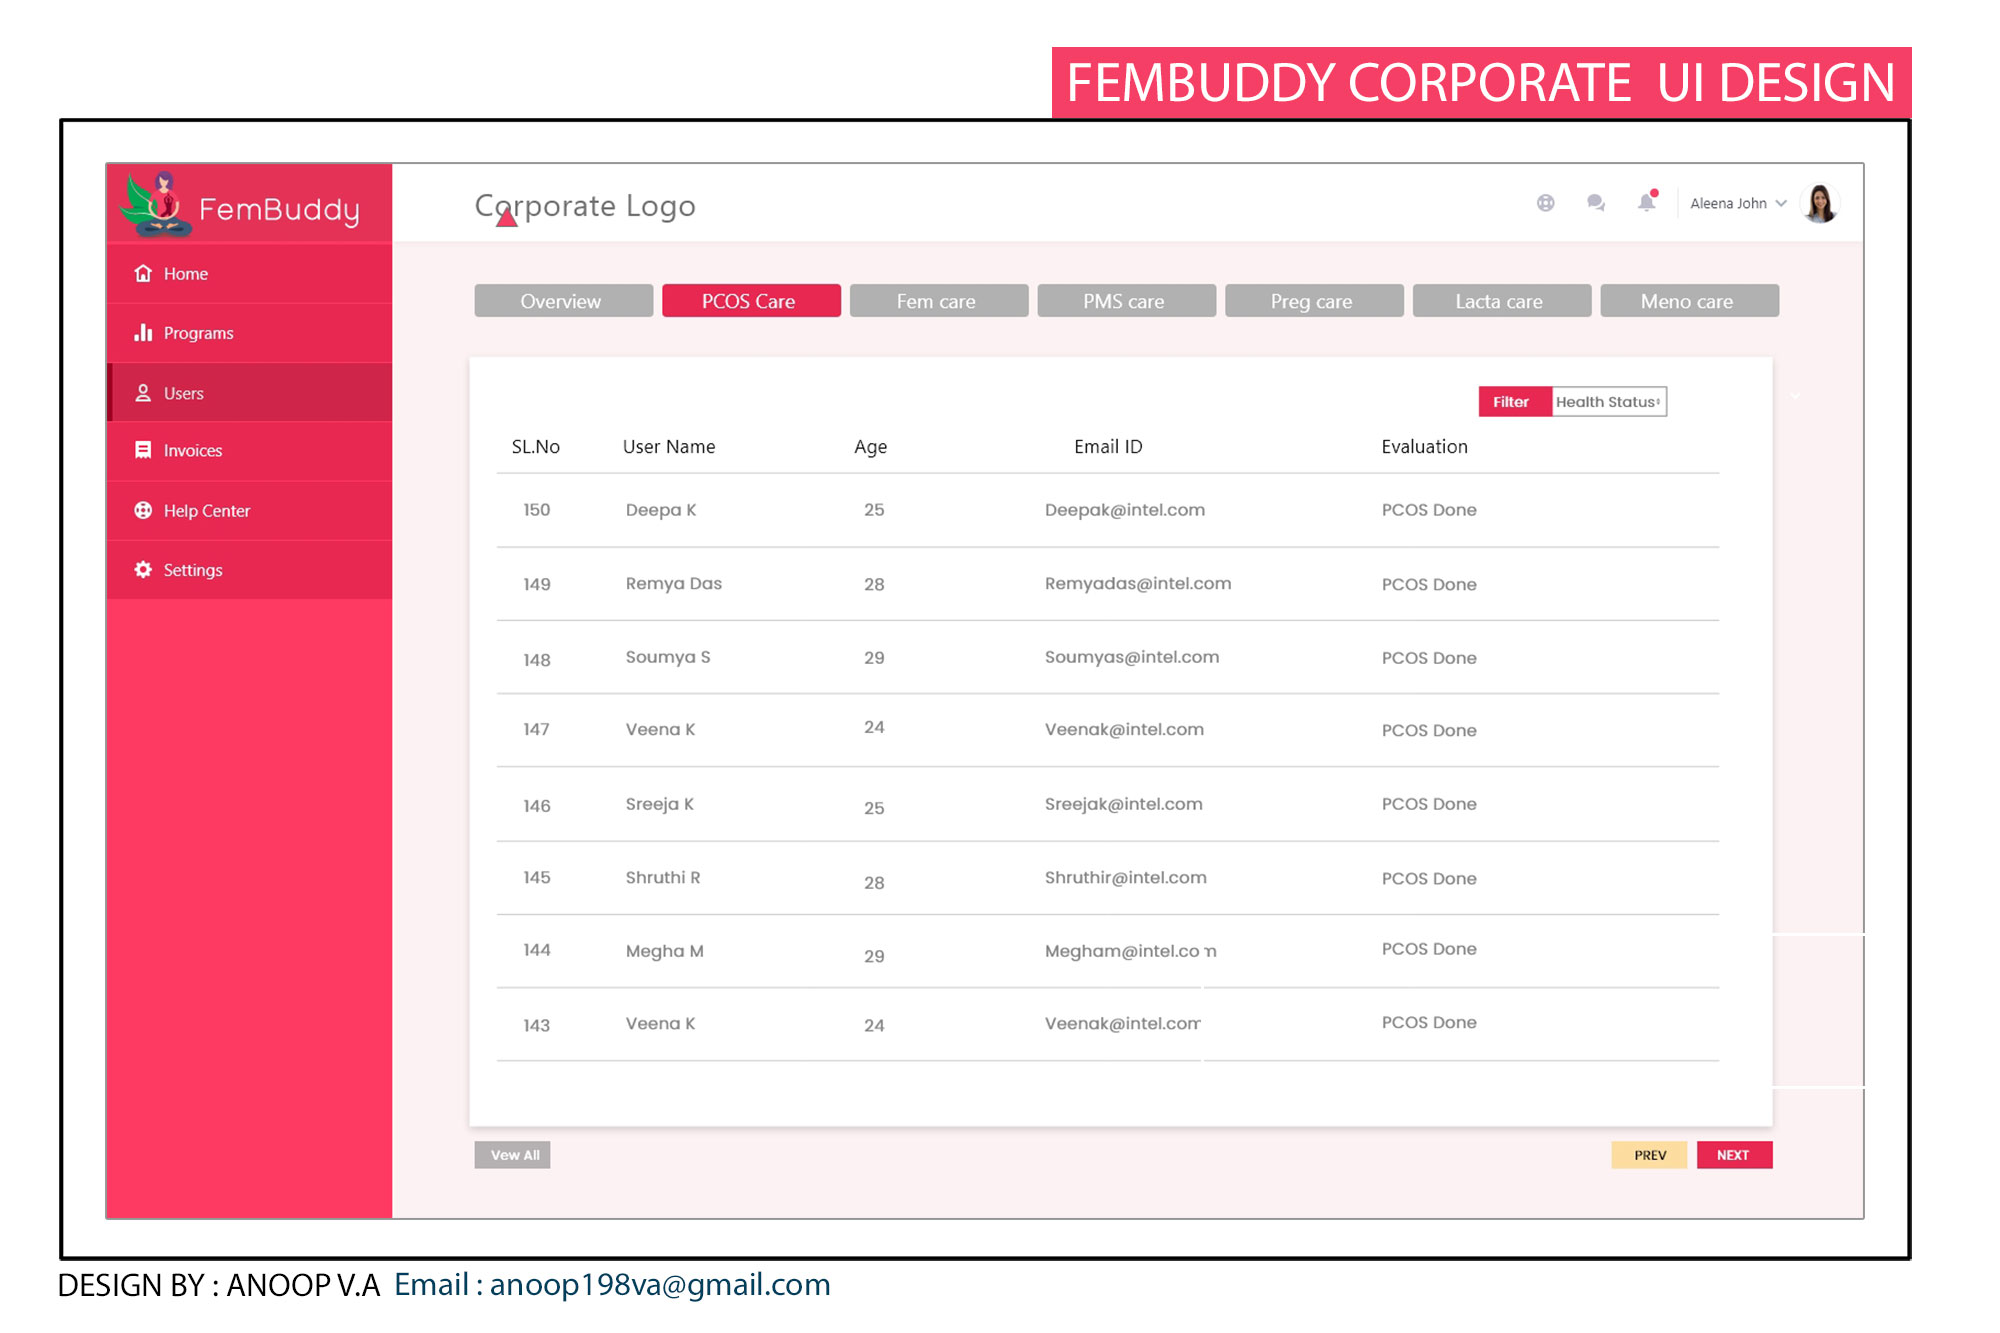
Task: Click Remyadas@intel.com email in the table
Action: coord(1137,583)
